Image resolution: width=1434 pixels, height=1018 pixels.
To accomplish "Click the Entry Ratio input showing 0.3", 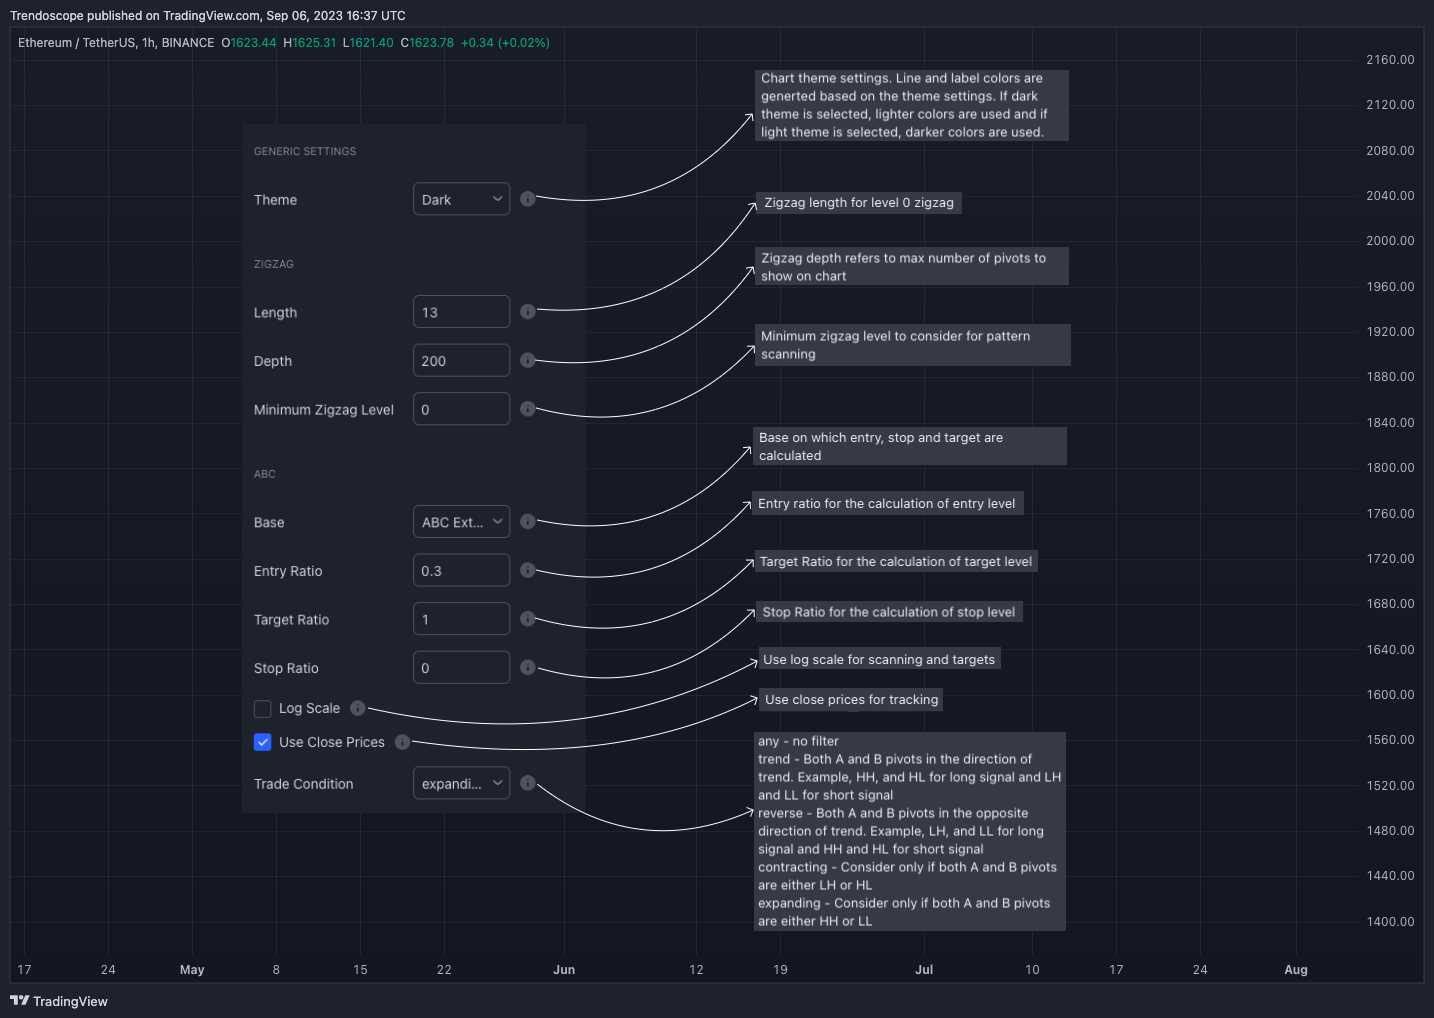I will pos(461,570).
